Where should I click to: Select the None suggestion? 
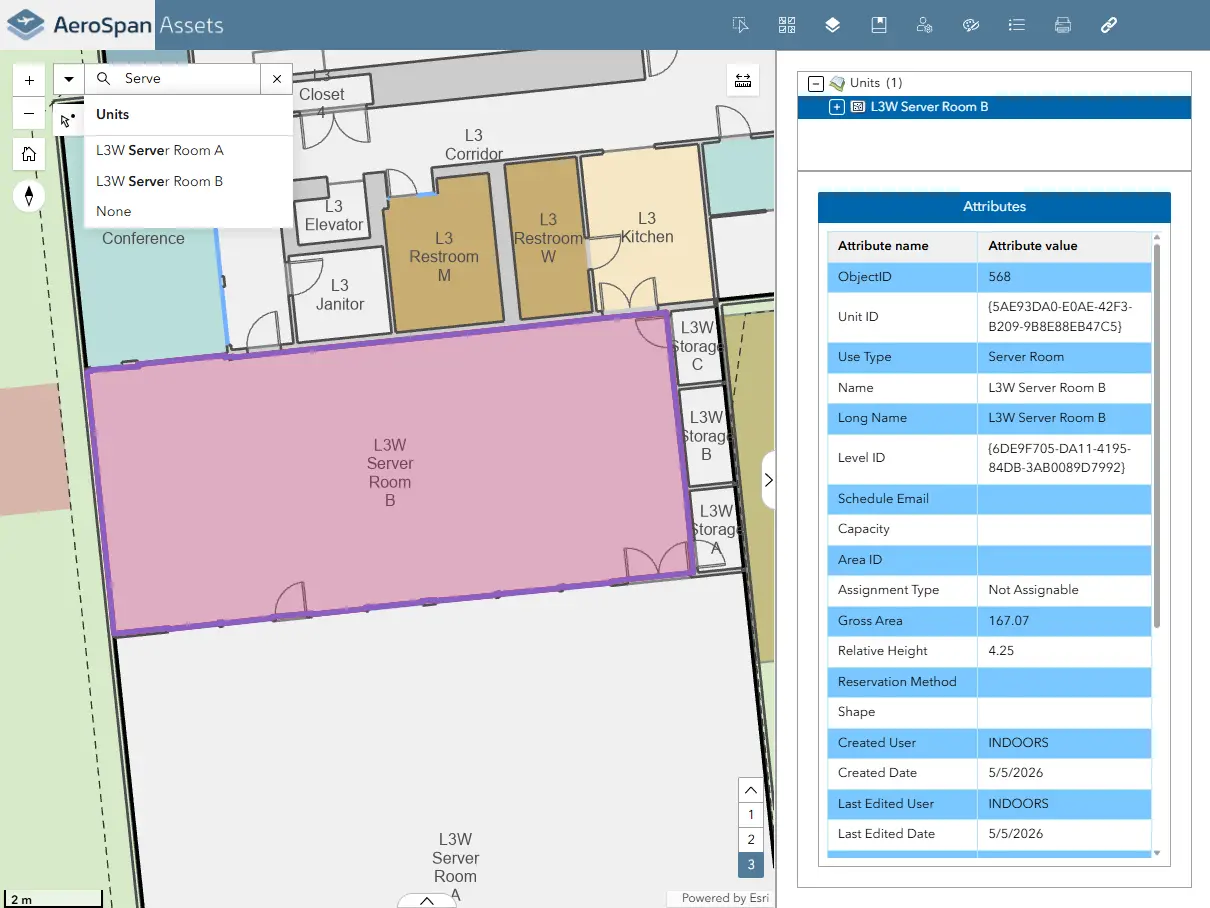[188, 211]
